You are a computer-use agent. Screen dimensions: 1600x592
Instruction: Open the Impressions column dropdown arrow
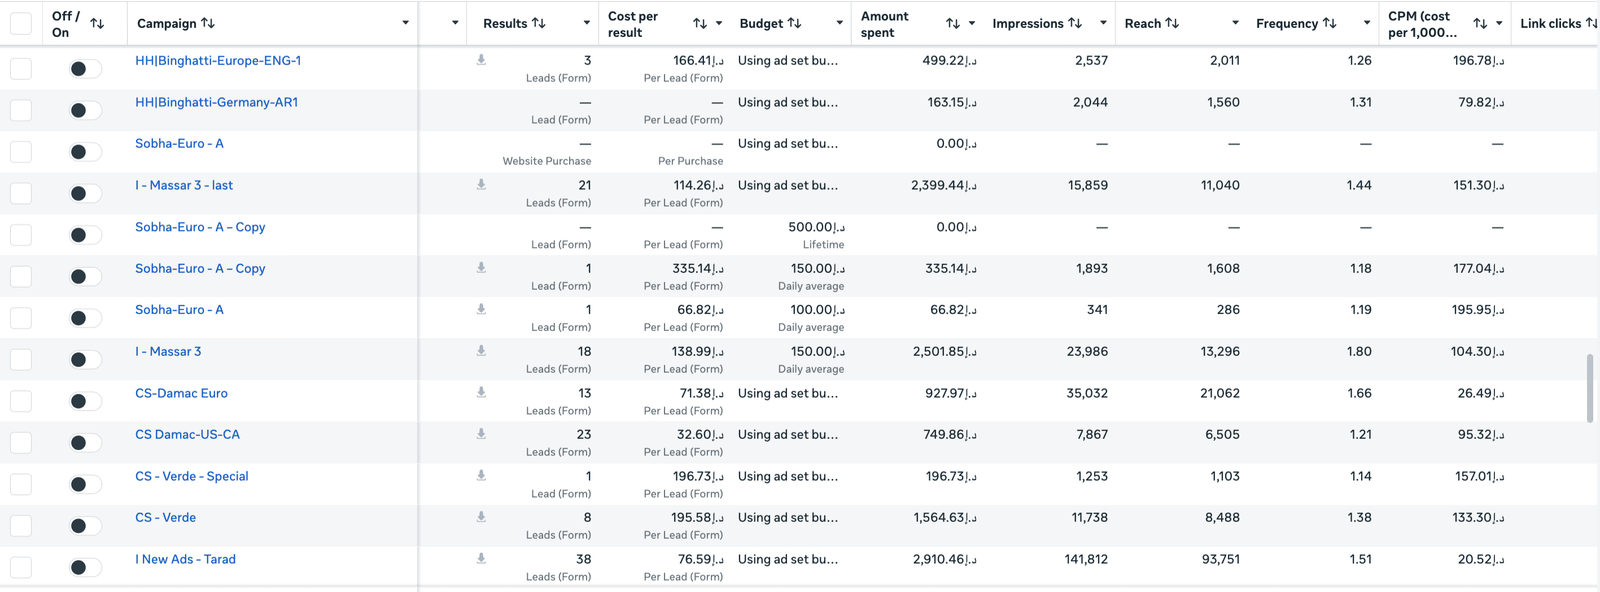1103,23
